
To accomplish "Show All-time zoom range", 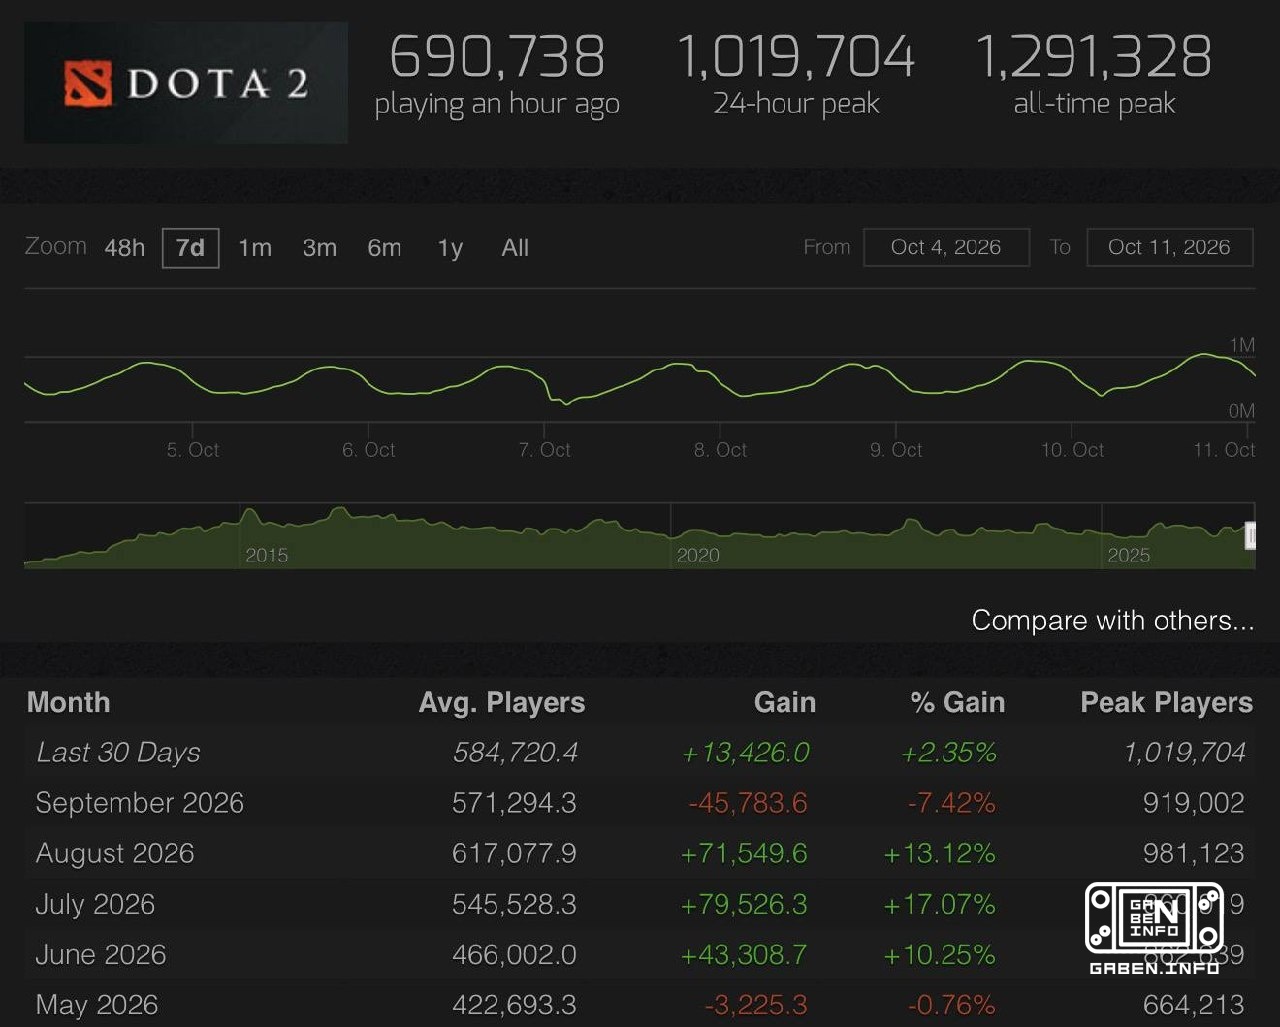I will [515, 248].
